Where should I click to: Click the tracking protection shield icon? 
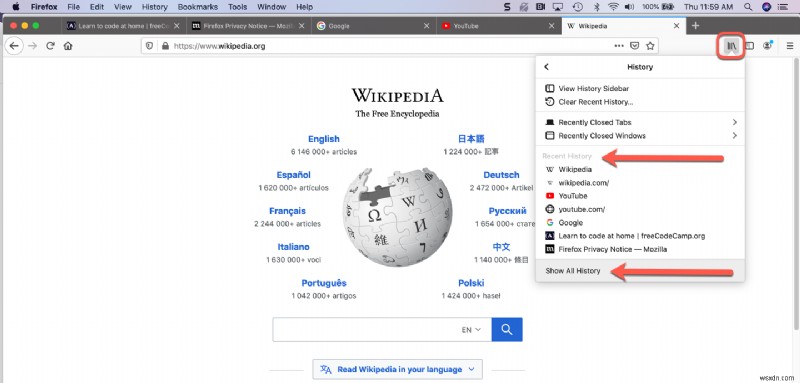point(149,46)
